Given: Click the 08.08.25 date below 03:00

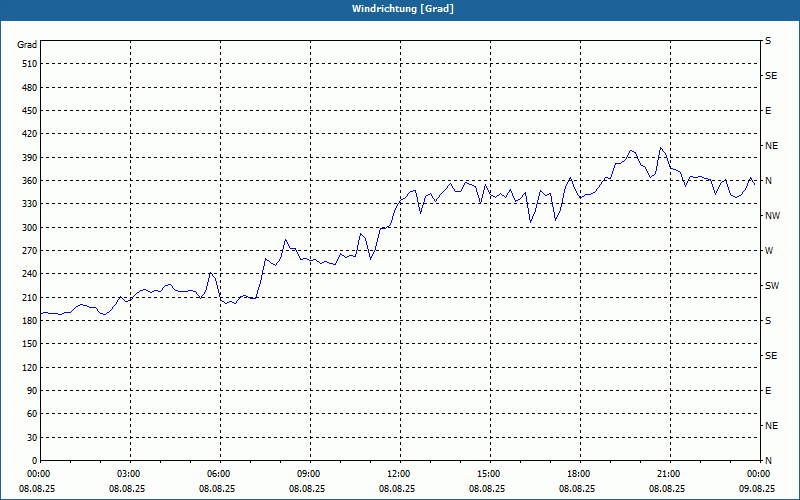Looking at the screenshot, I should 127,488.
